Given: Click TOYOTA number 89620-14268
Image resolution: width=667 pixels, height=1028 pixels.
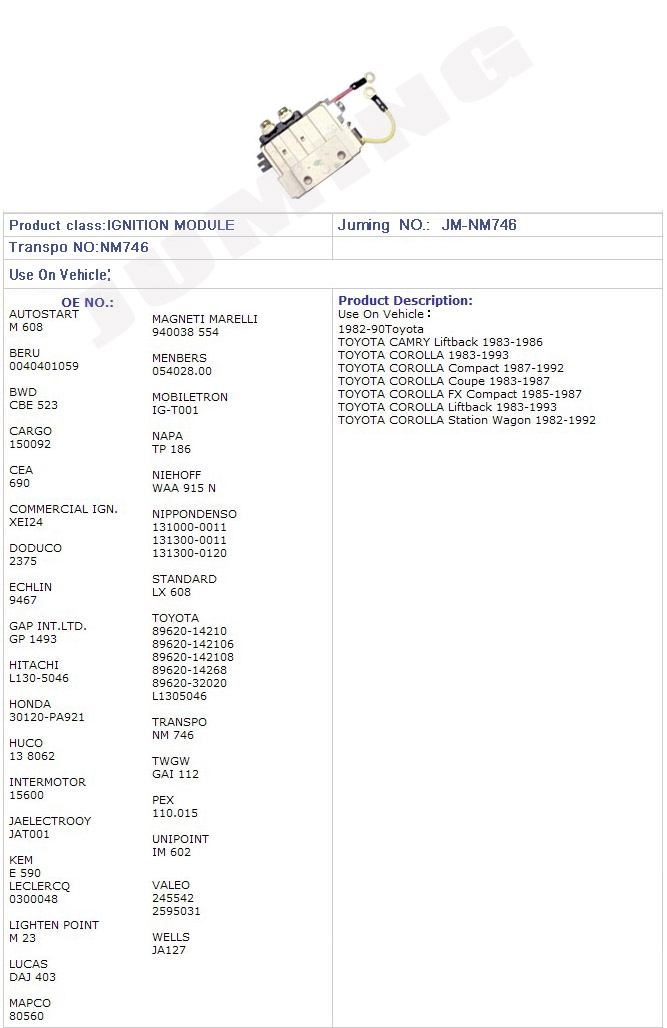Looking at the screenshot, I should [x=190, y=670].
